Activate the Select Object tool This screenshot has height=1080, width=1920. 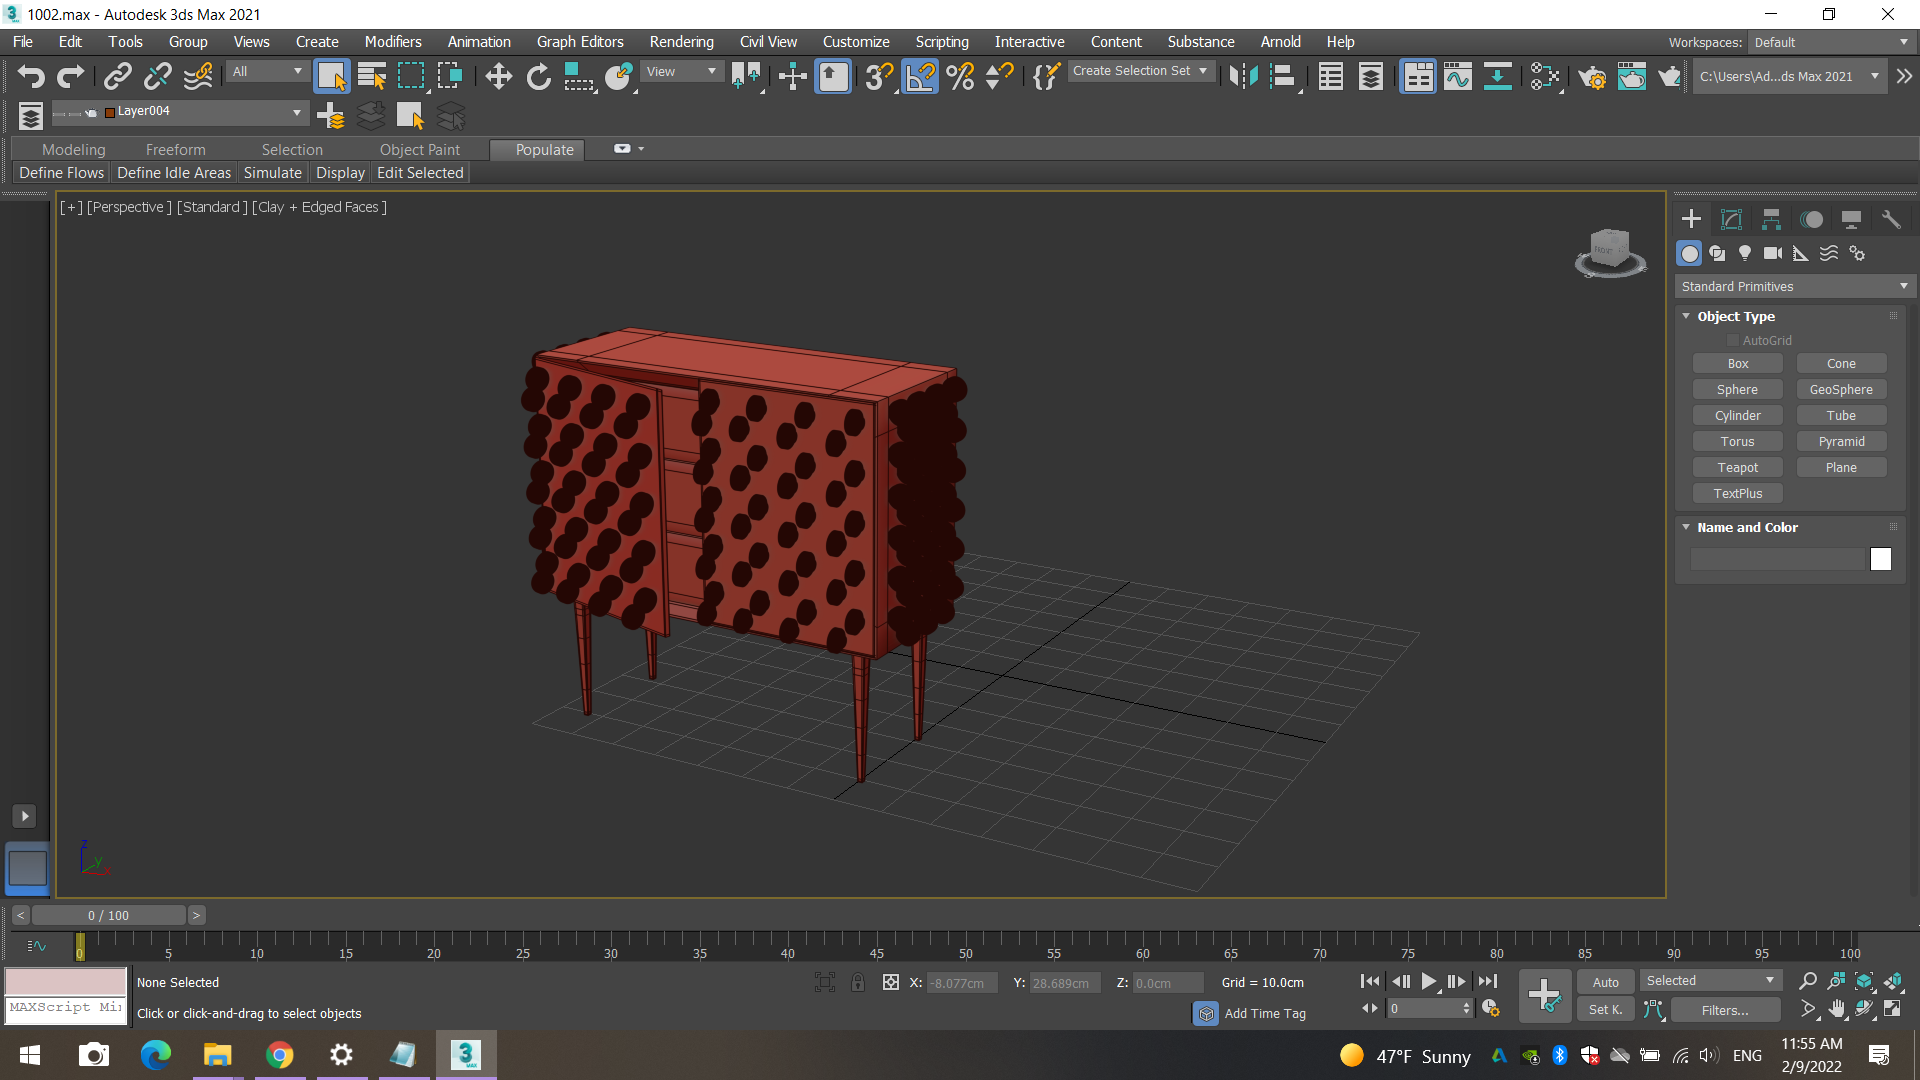tap(331, 77)
